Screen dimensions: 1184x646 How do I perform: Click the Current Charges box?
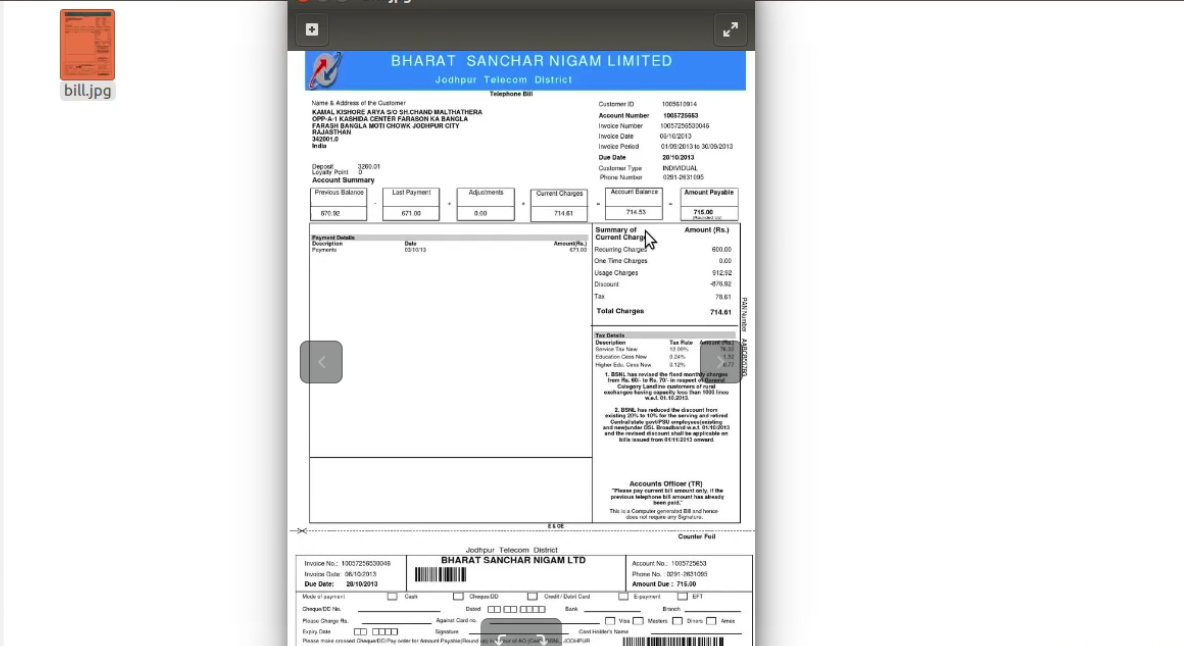coord(559,205)
